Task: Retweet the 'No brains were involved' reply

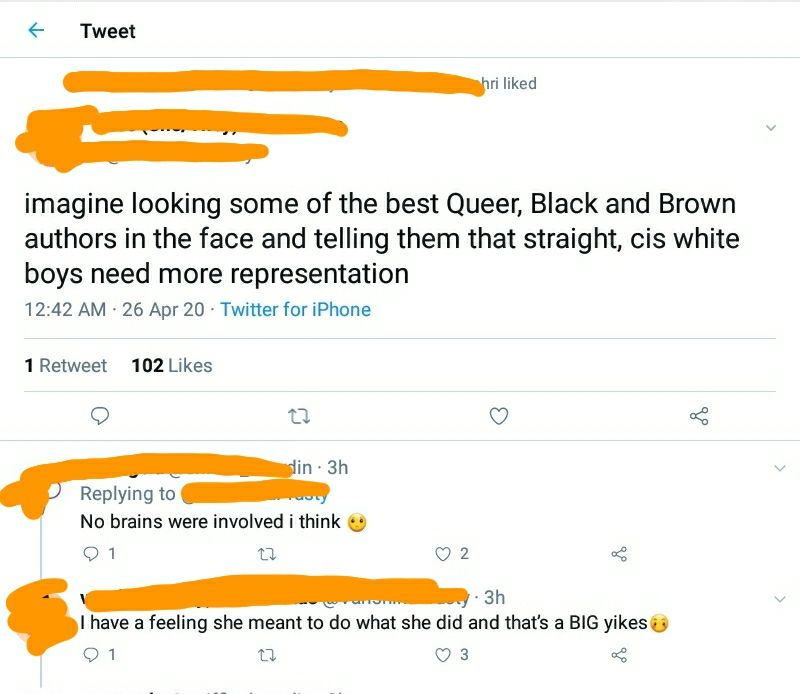Action: [267, 554]
